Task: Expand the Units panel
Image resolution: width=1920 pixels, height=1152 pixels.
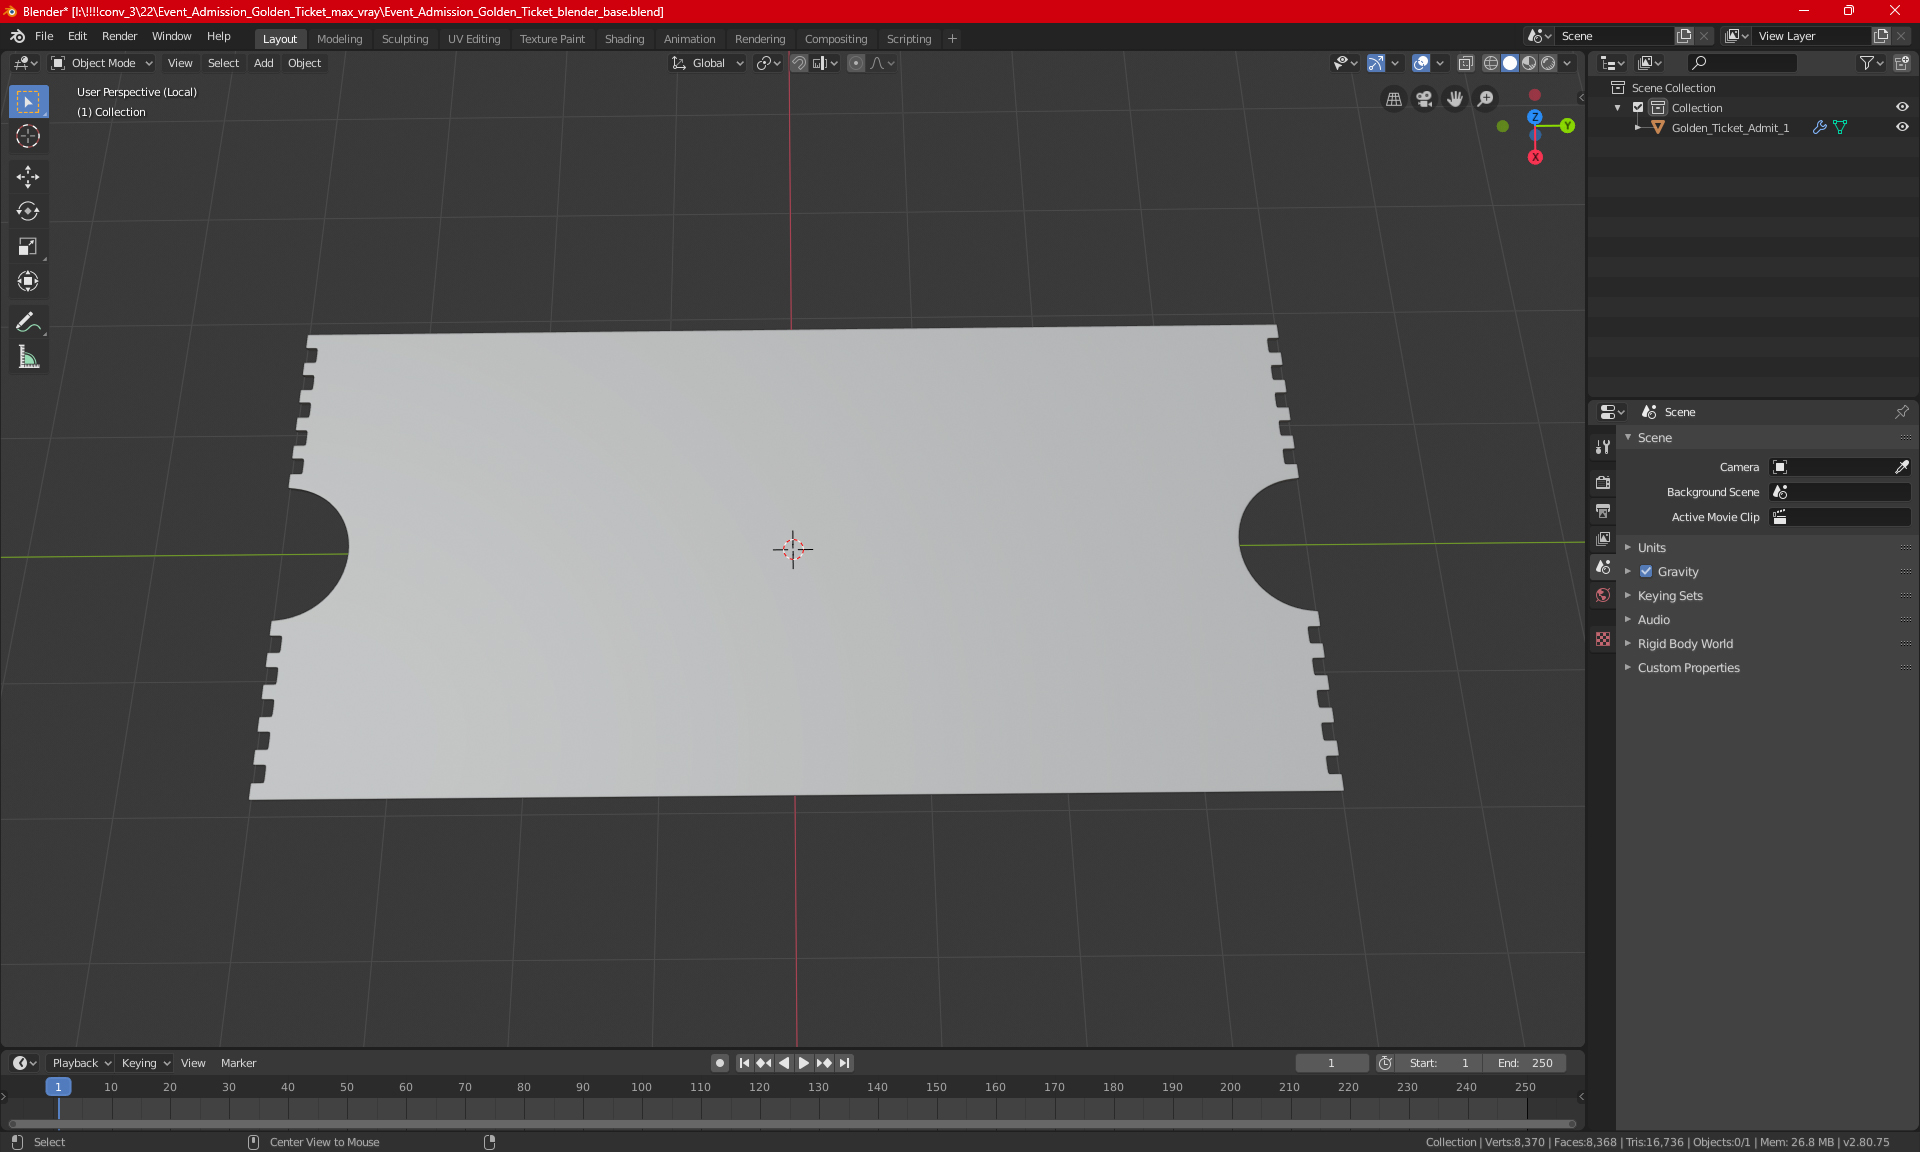Action: [1651, 548]
